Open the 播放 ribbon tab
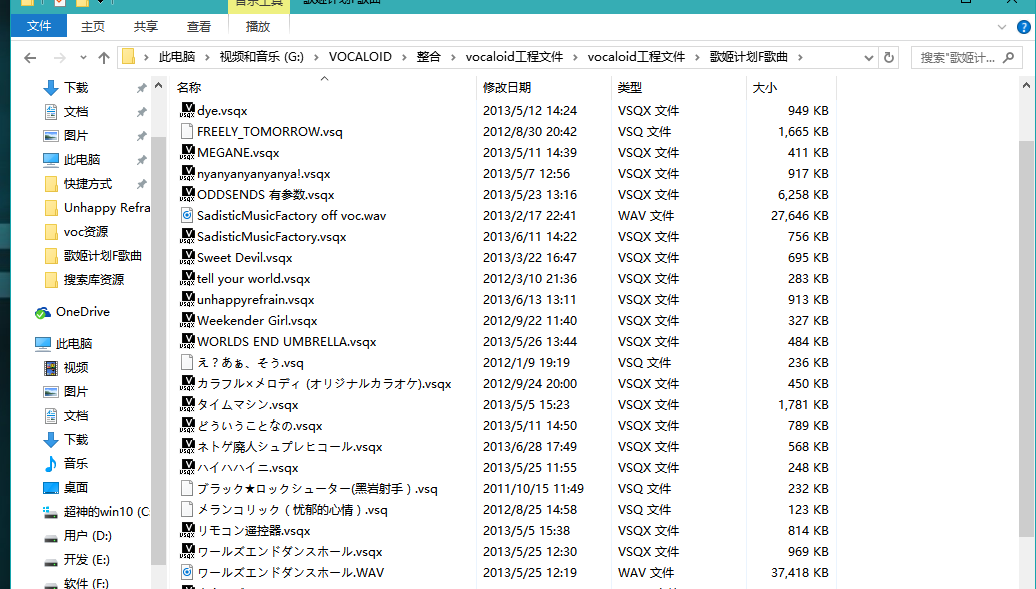Image resolution: width=1036 pixels, height=589 pixels. coord(258,26)
